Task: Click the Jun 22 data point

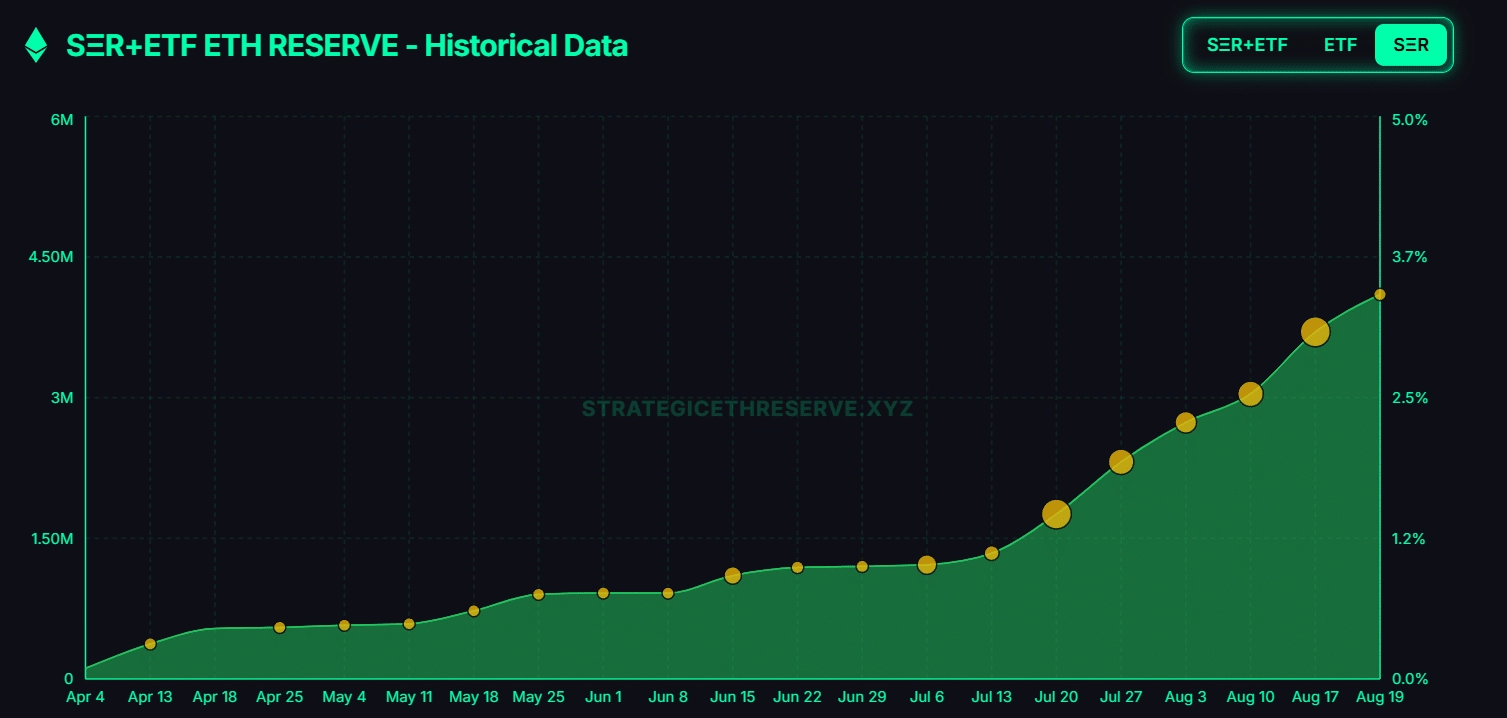Action: [x=797, y=568]
